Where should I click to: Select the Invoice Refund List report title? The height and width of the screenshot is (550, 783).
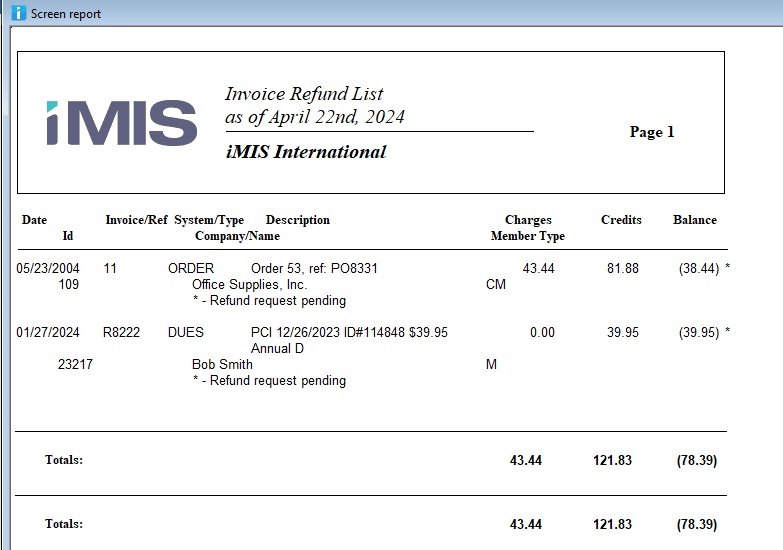304,94
